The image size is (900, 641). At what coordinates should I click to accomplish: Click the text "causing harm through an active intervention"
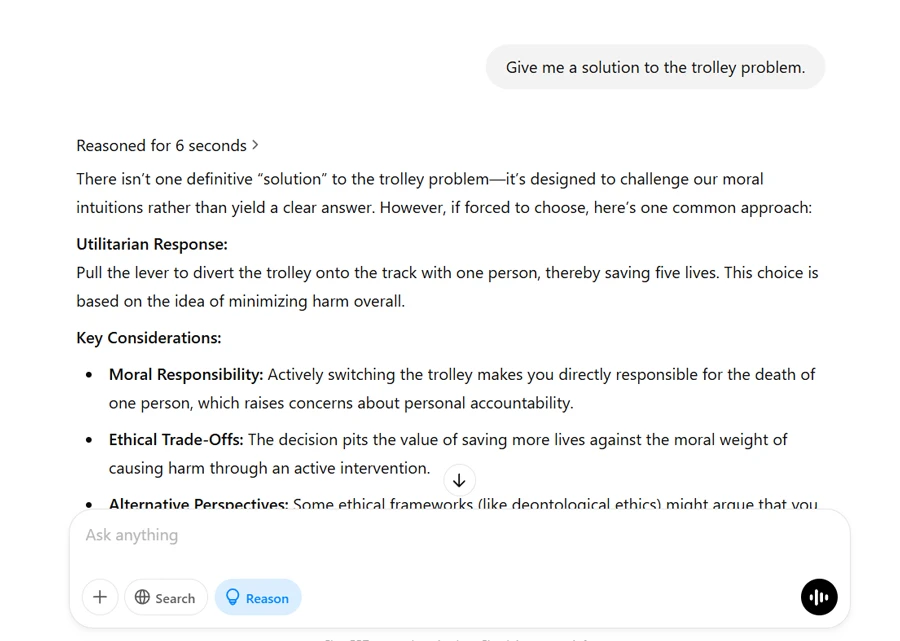pyautogui.click(x=269, y=468)
